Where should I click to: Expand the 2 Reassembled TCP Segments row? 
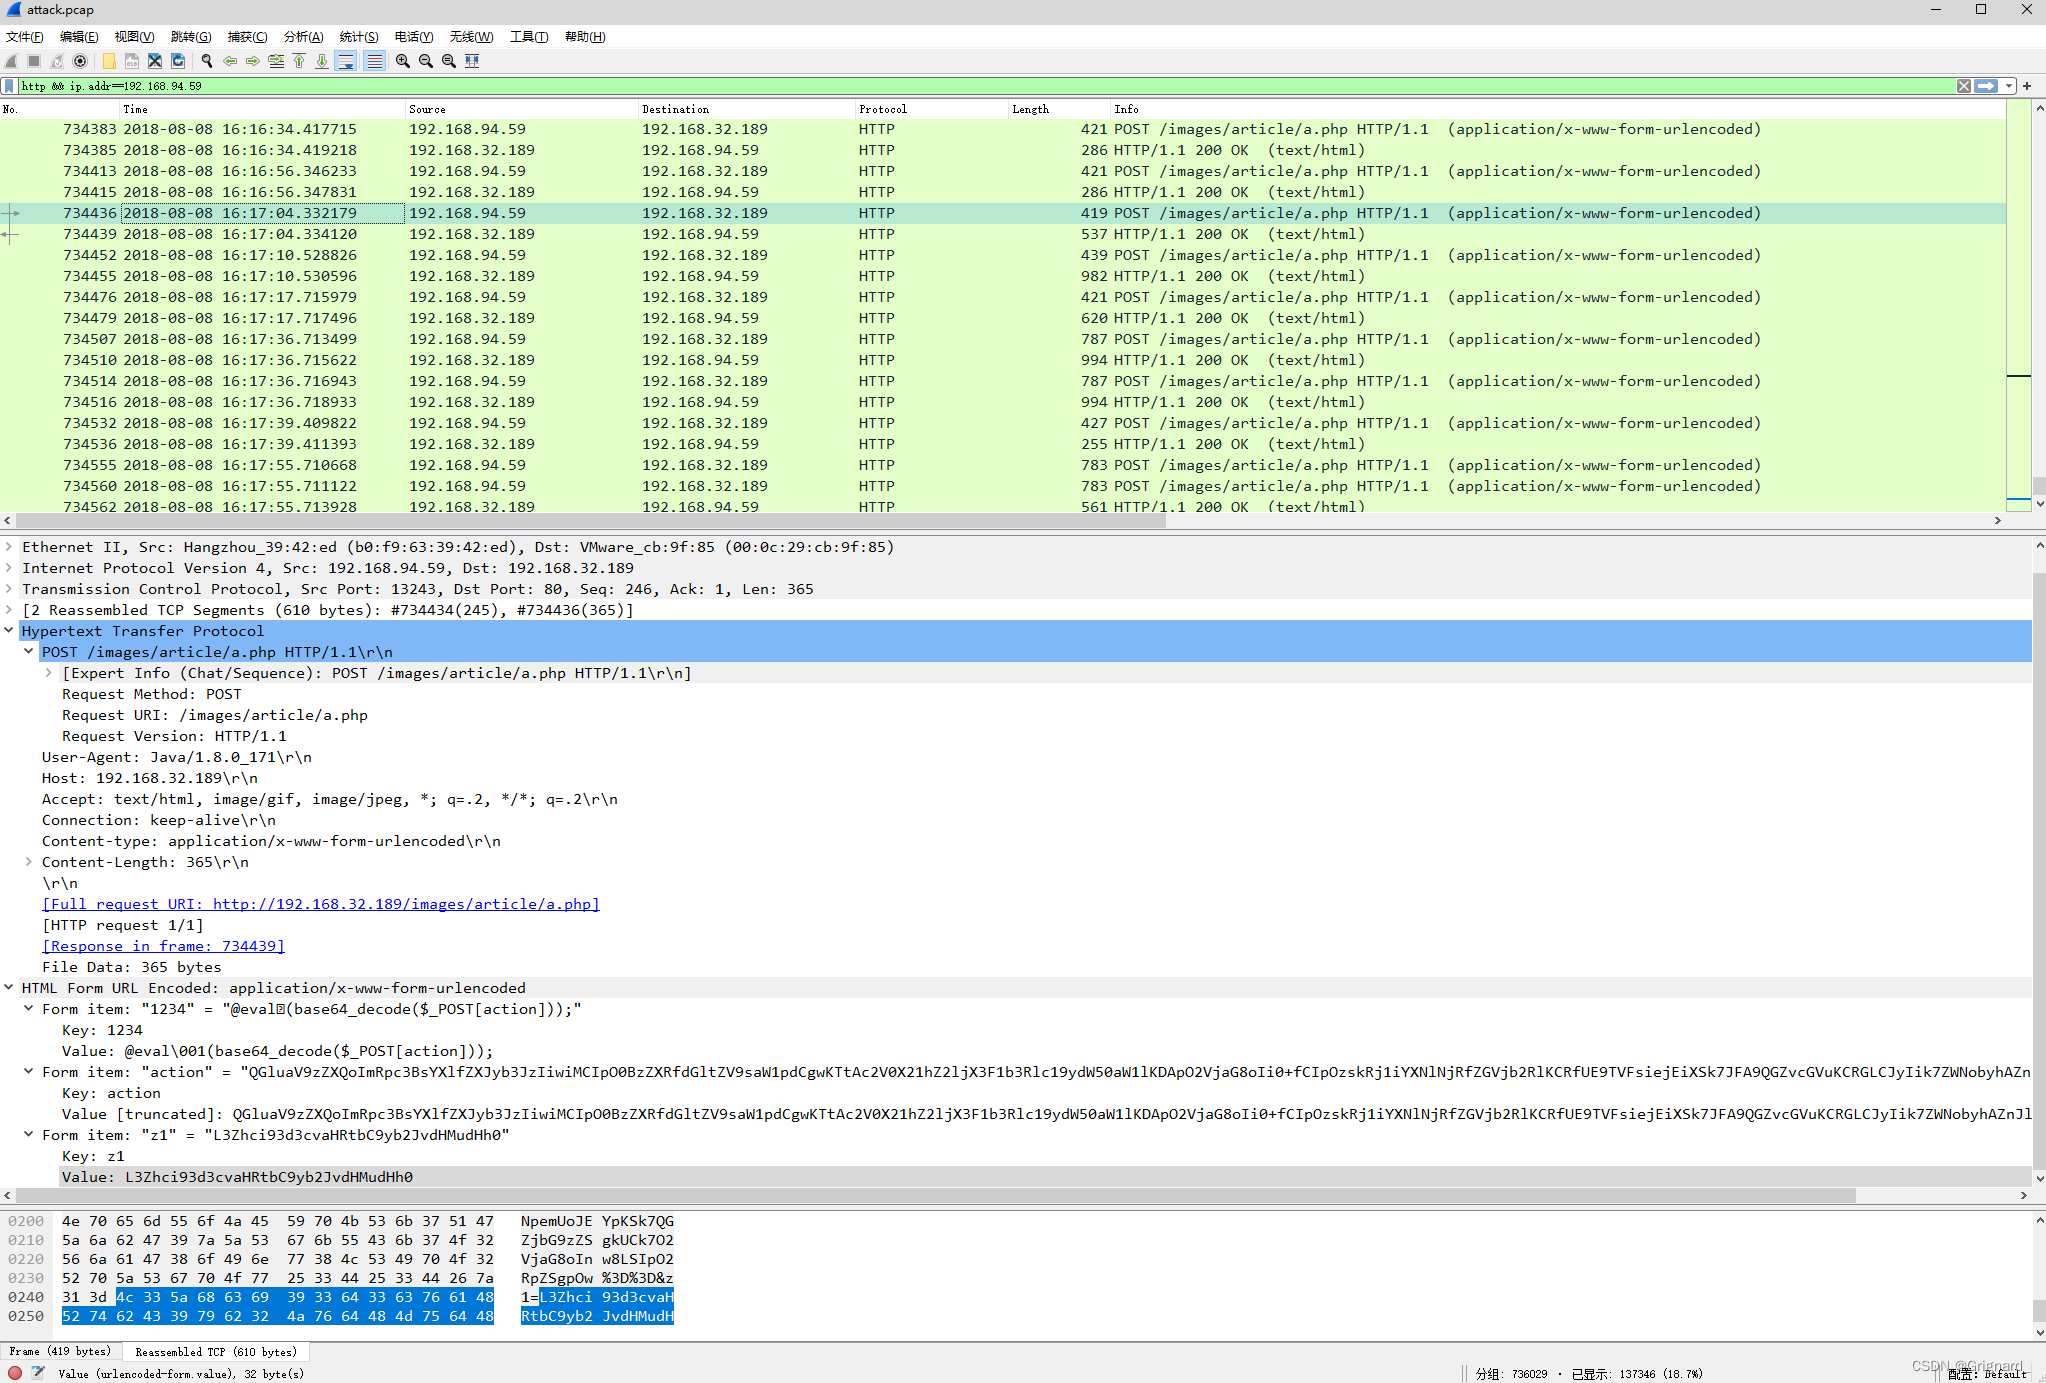click(x=9, y=610)
